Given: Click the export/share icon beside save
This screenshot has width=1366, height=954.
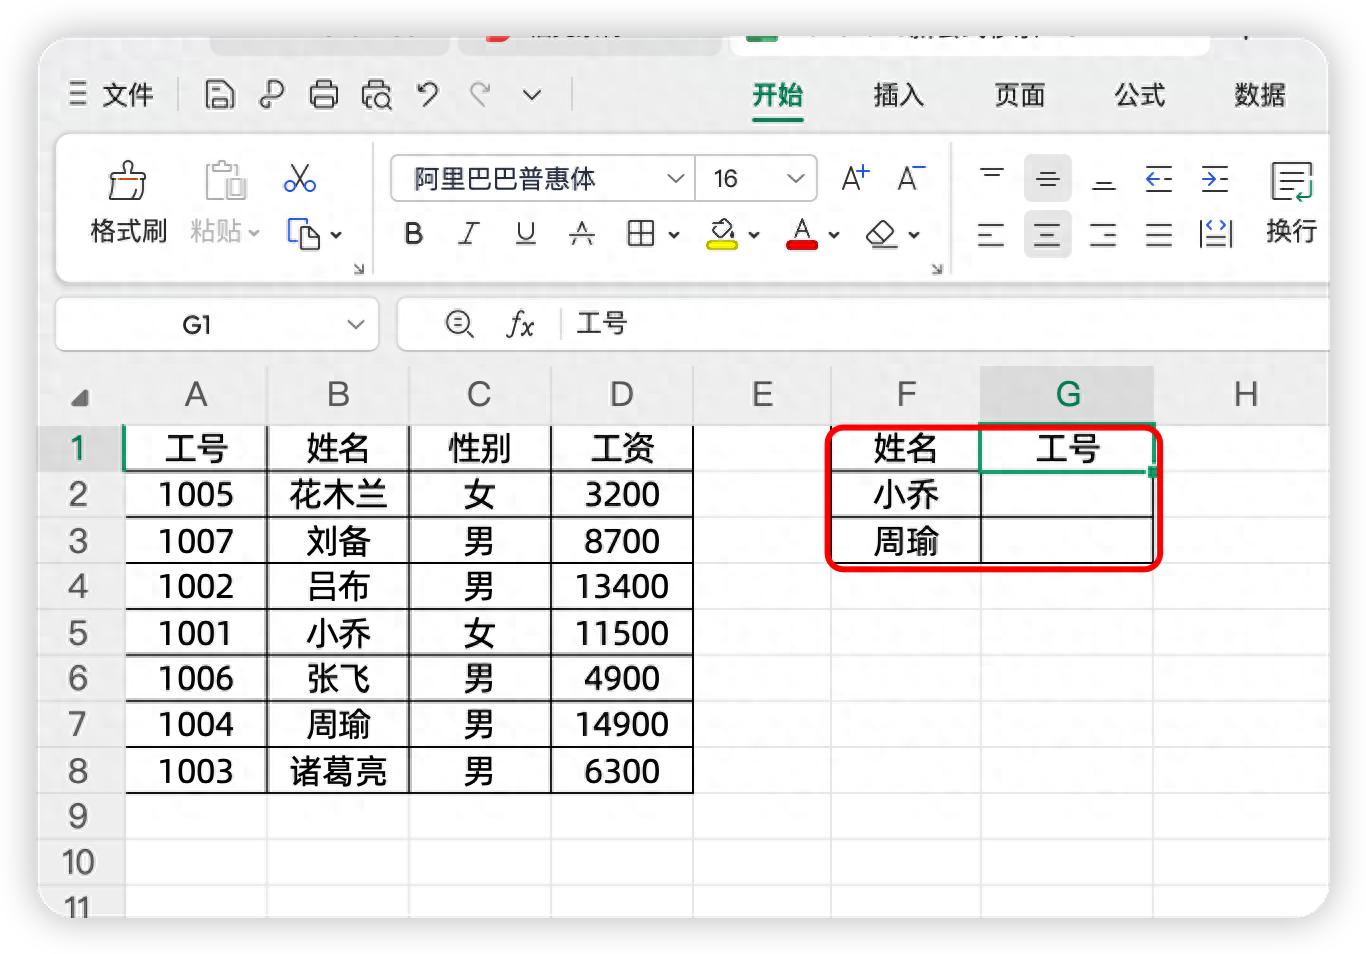Looking at the screenshot, I should click(271, 95).
